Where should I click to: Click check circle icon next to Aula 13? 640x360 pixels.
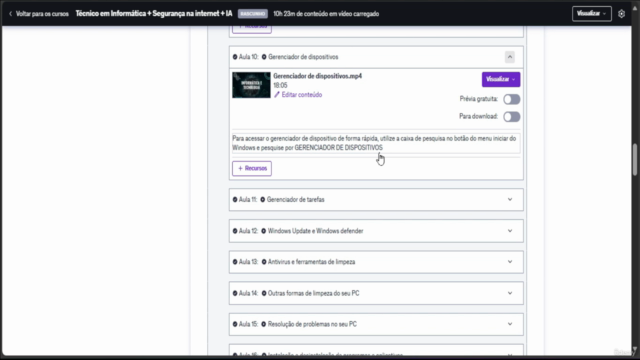pos(235,262)
